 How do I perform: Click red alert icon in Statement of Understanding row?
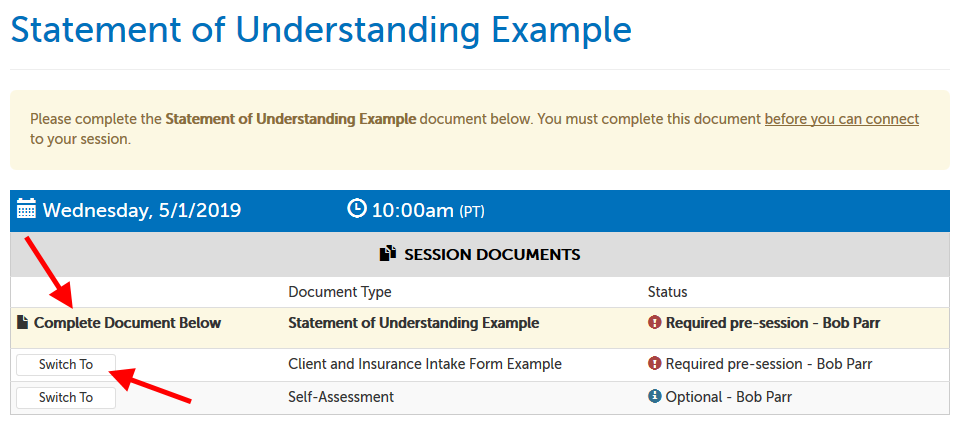655,323
